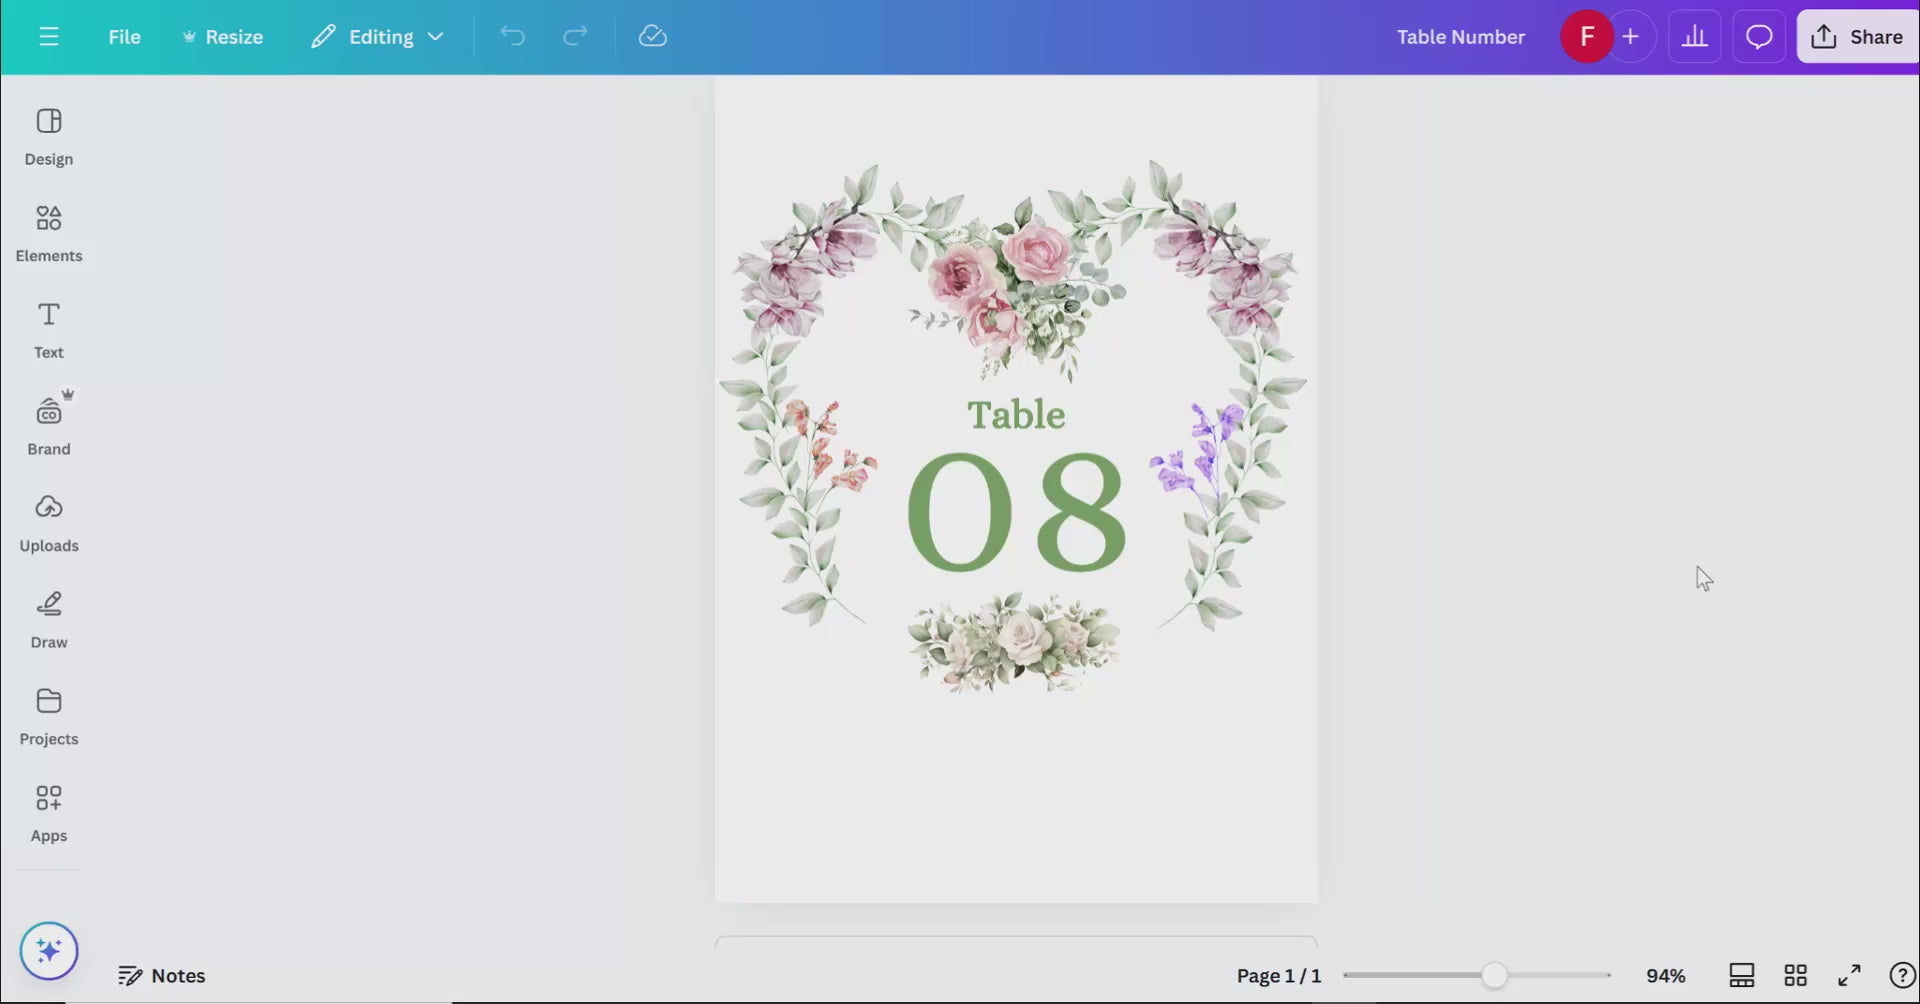
Task: Open the Notes panel
Action: (x=162, y=975)
